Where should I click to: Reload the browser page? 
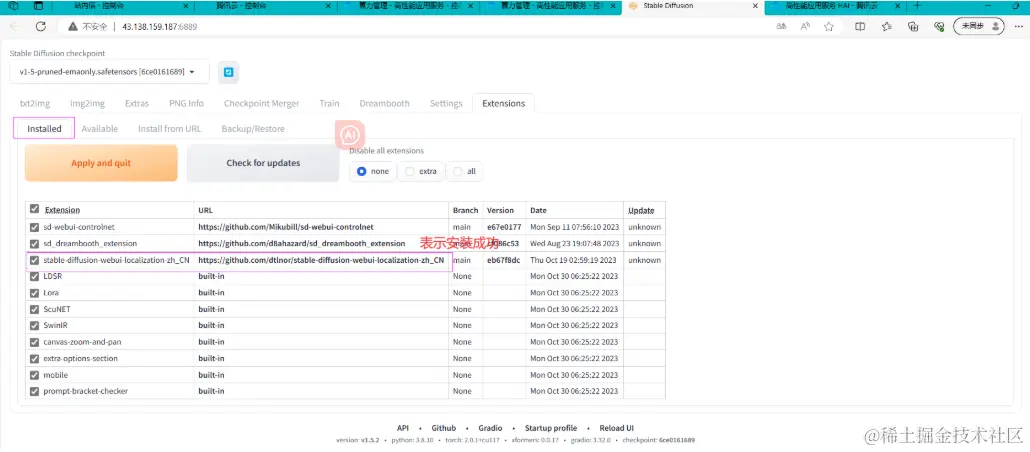coord(41,27)
